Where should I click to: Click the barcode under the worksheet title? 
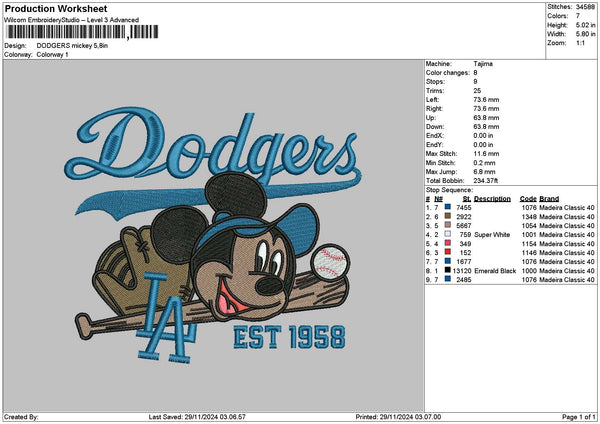82,32
